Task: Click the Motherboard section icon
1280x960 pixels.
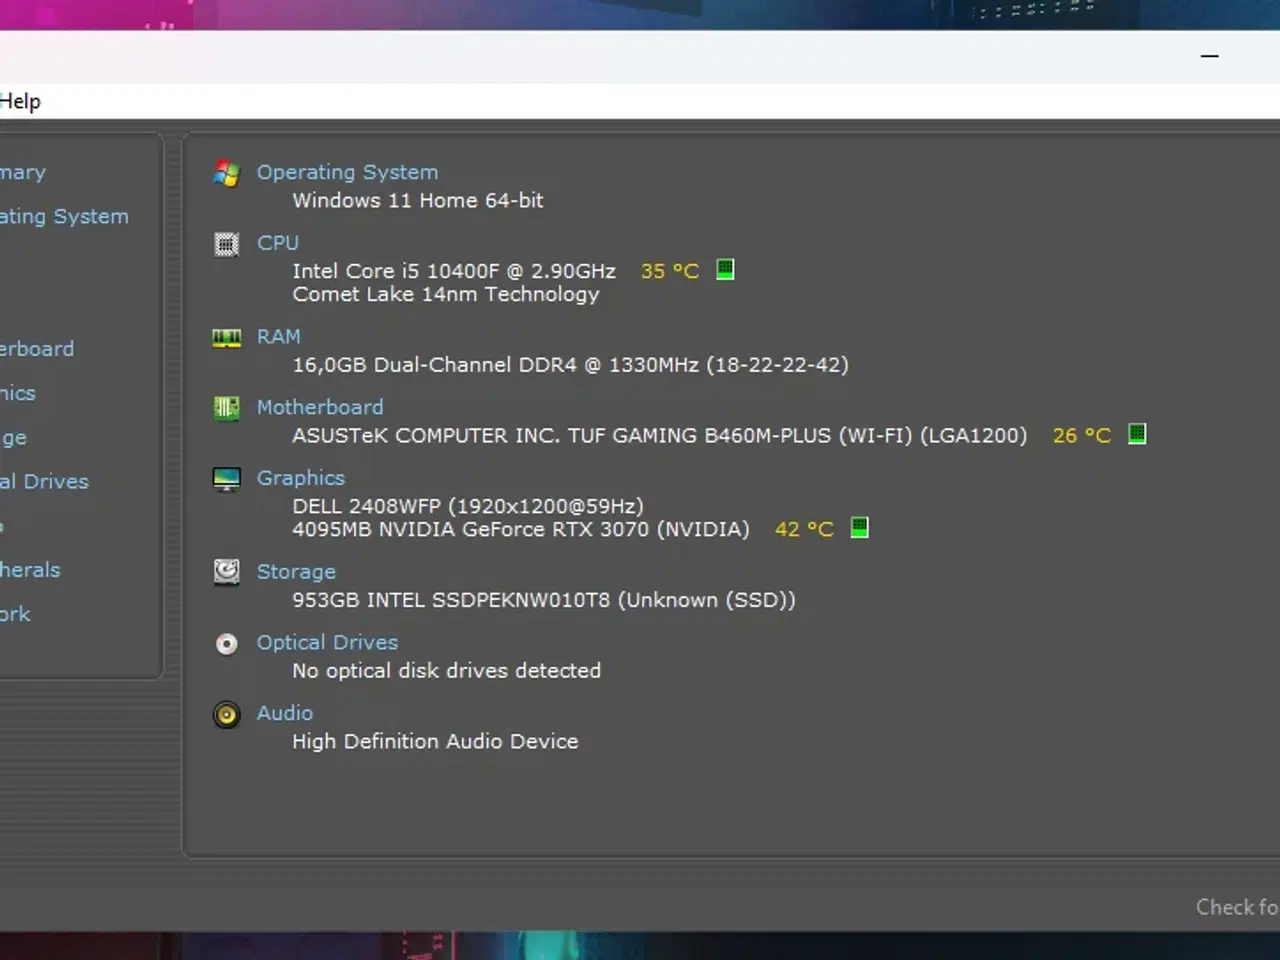Action: tap(226, 407)
